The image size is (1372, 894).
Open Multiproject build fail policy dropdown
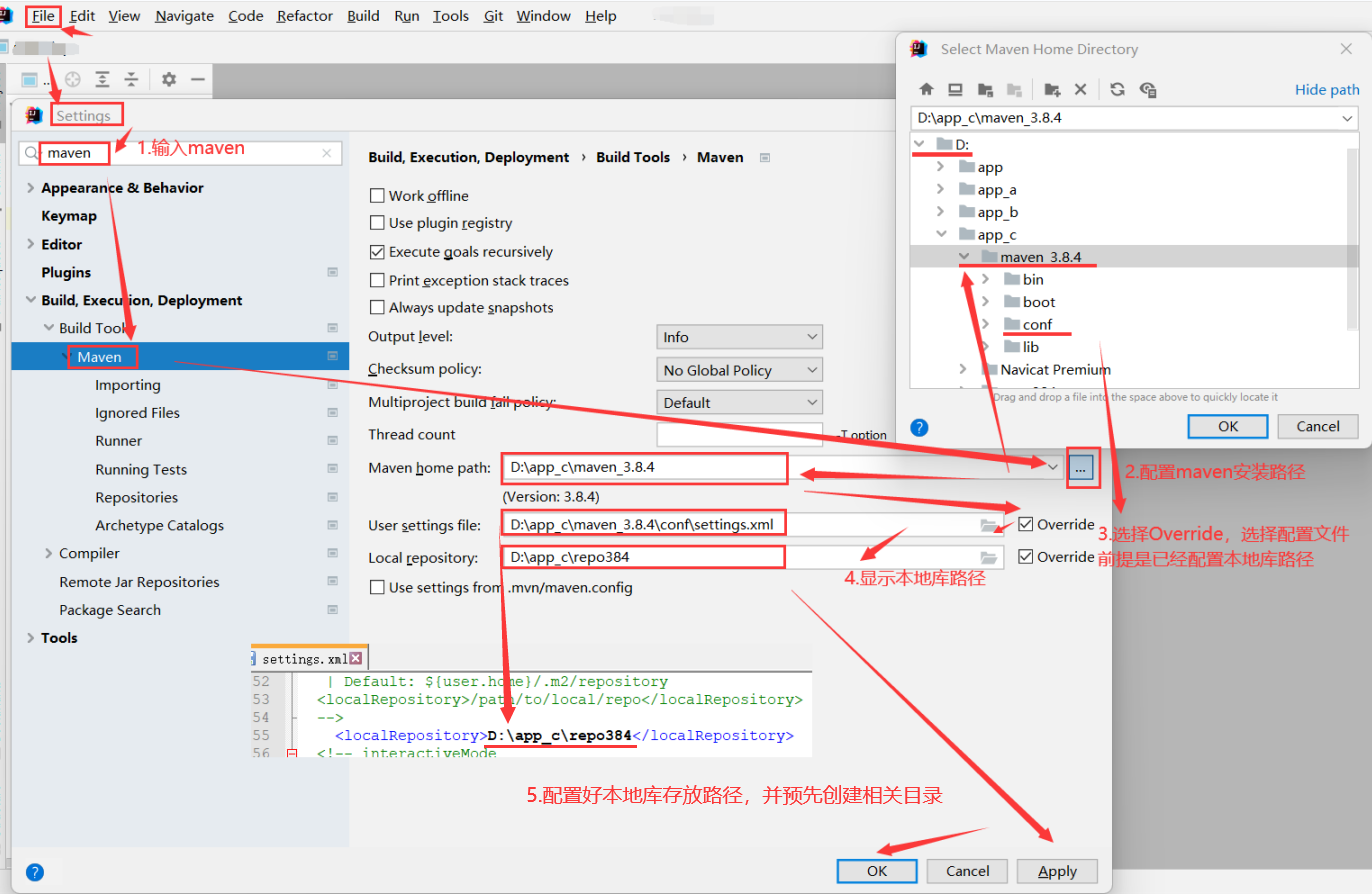click(x=739, y=402)
